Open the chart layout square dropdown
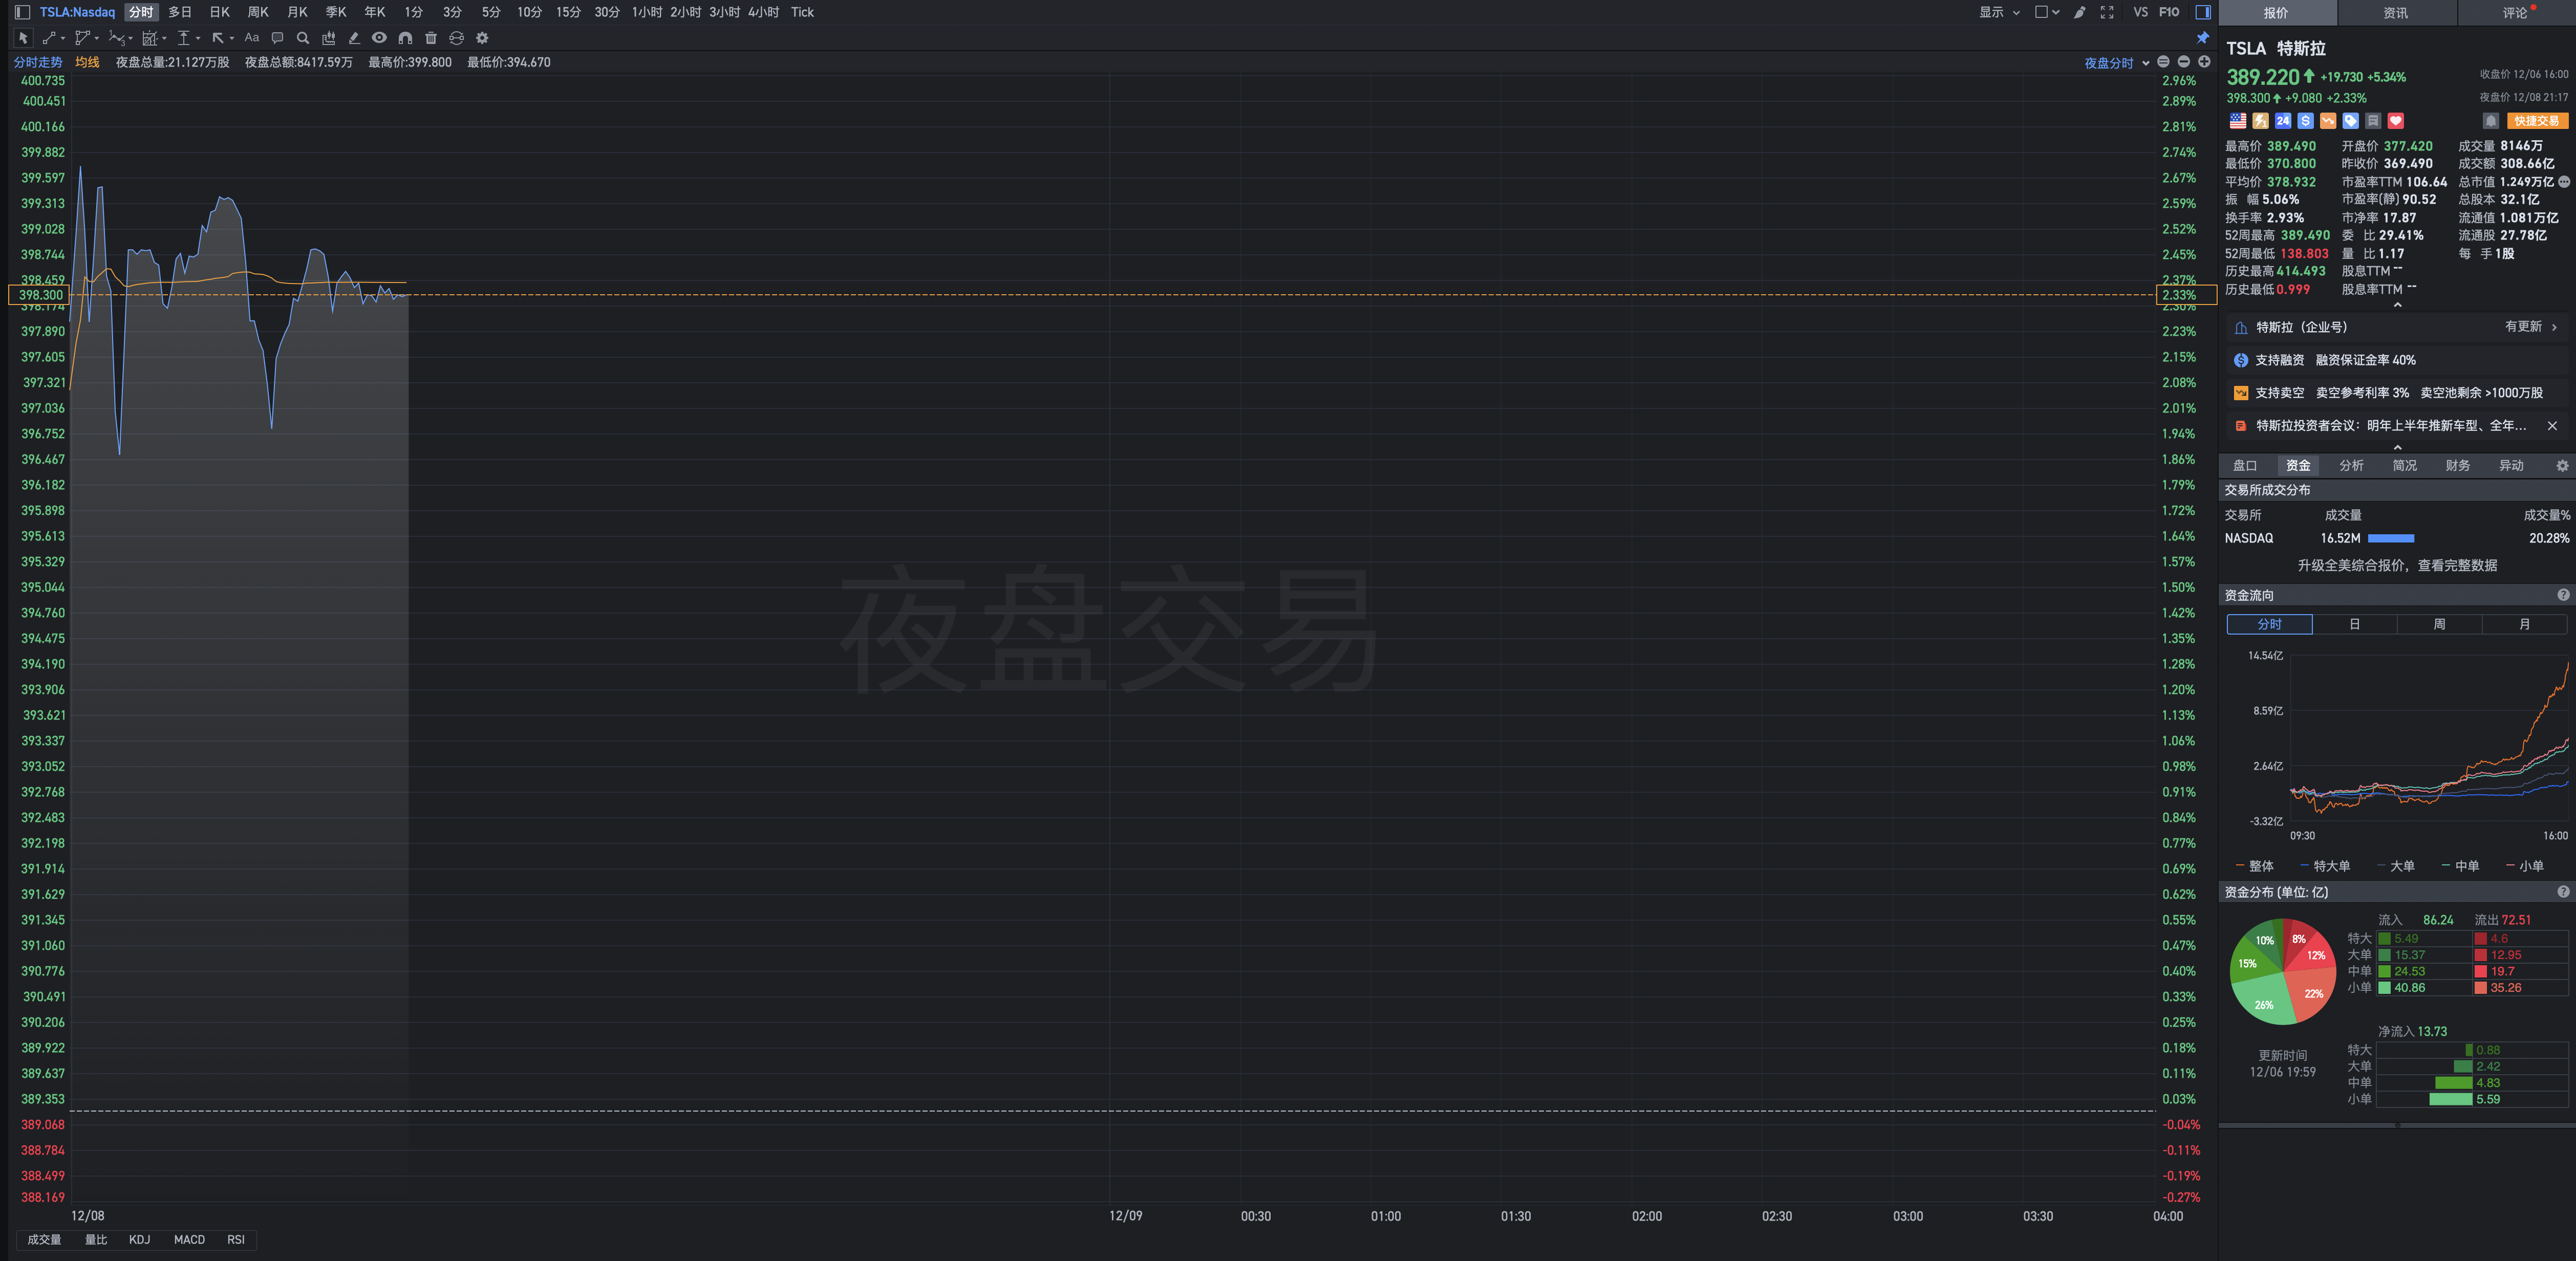The width and height of the screenshot is (2576, 1261). pyautogui.click(x=2047, y=12)
